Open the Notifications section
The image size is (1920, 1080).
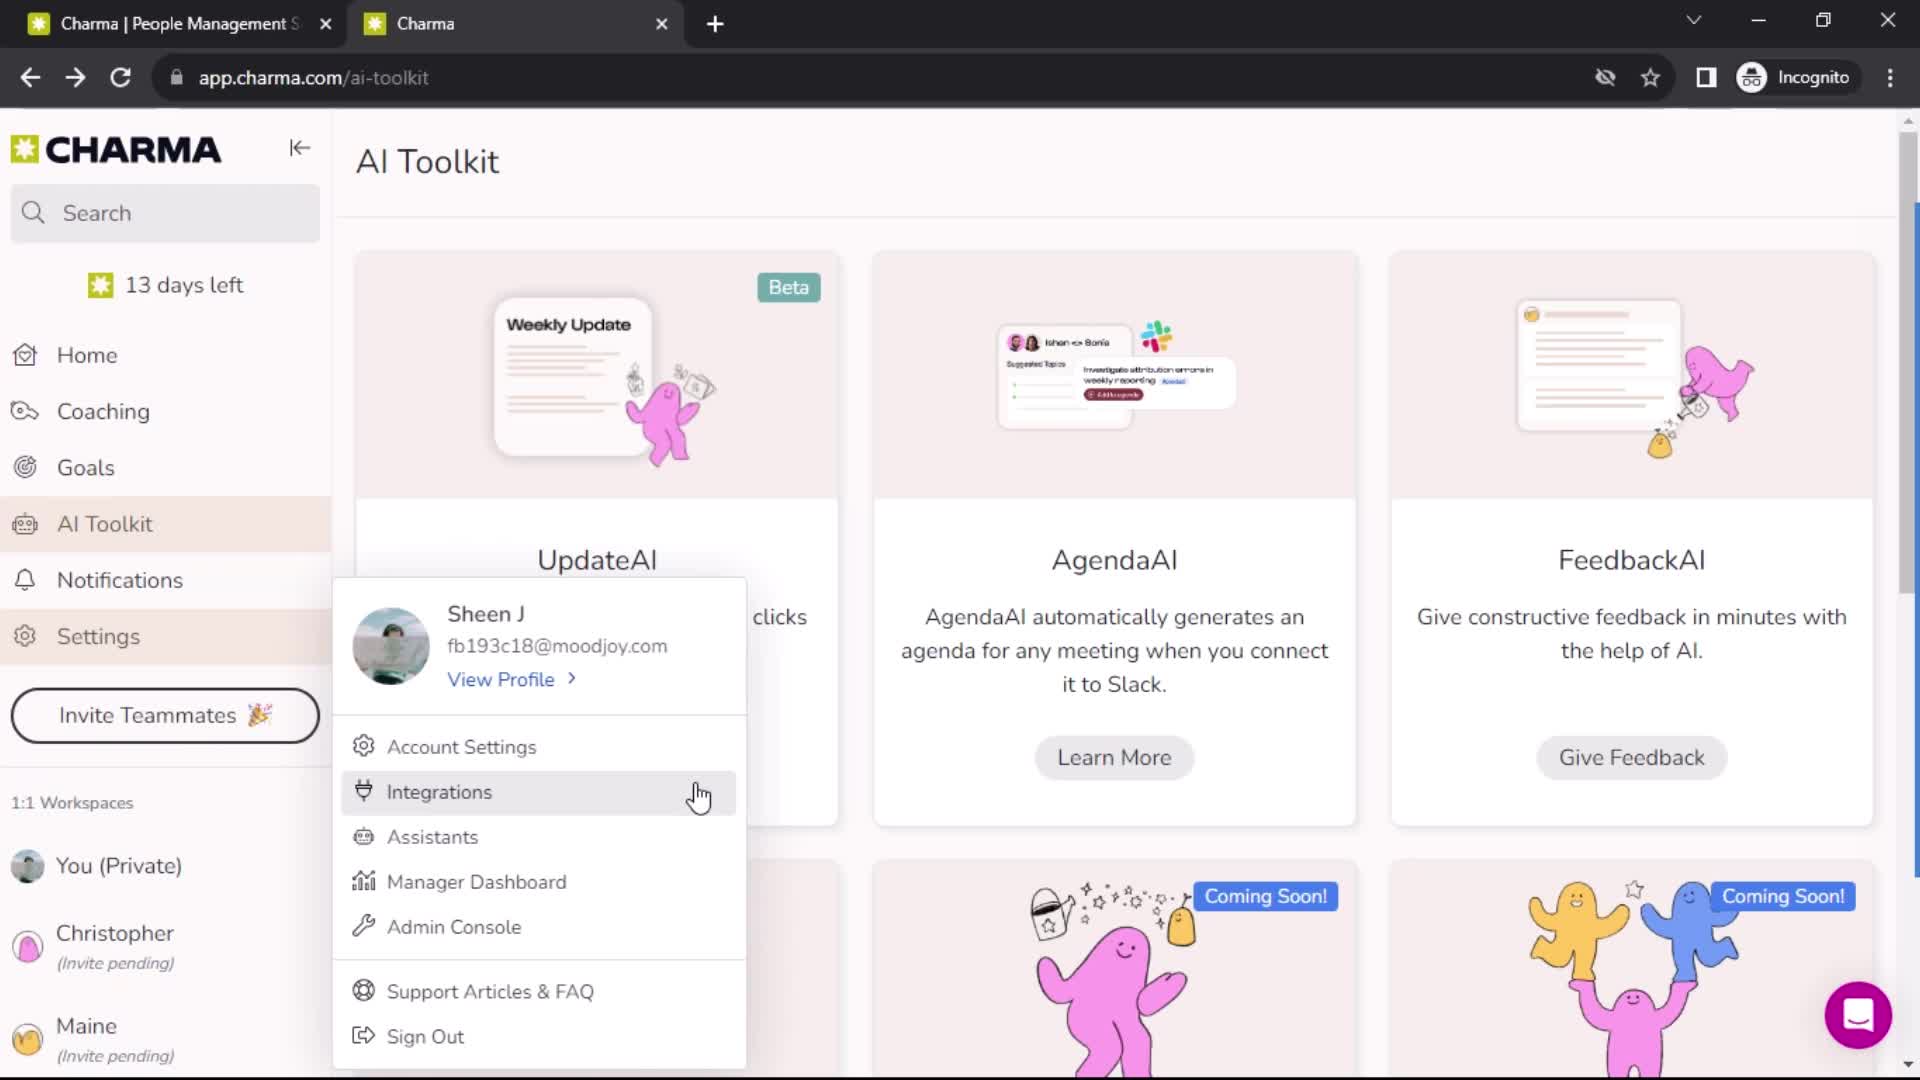pyautogui.click(x=165, y=580)
